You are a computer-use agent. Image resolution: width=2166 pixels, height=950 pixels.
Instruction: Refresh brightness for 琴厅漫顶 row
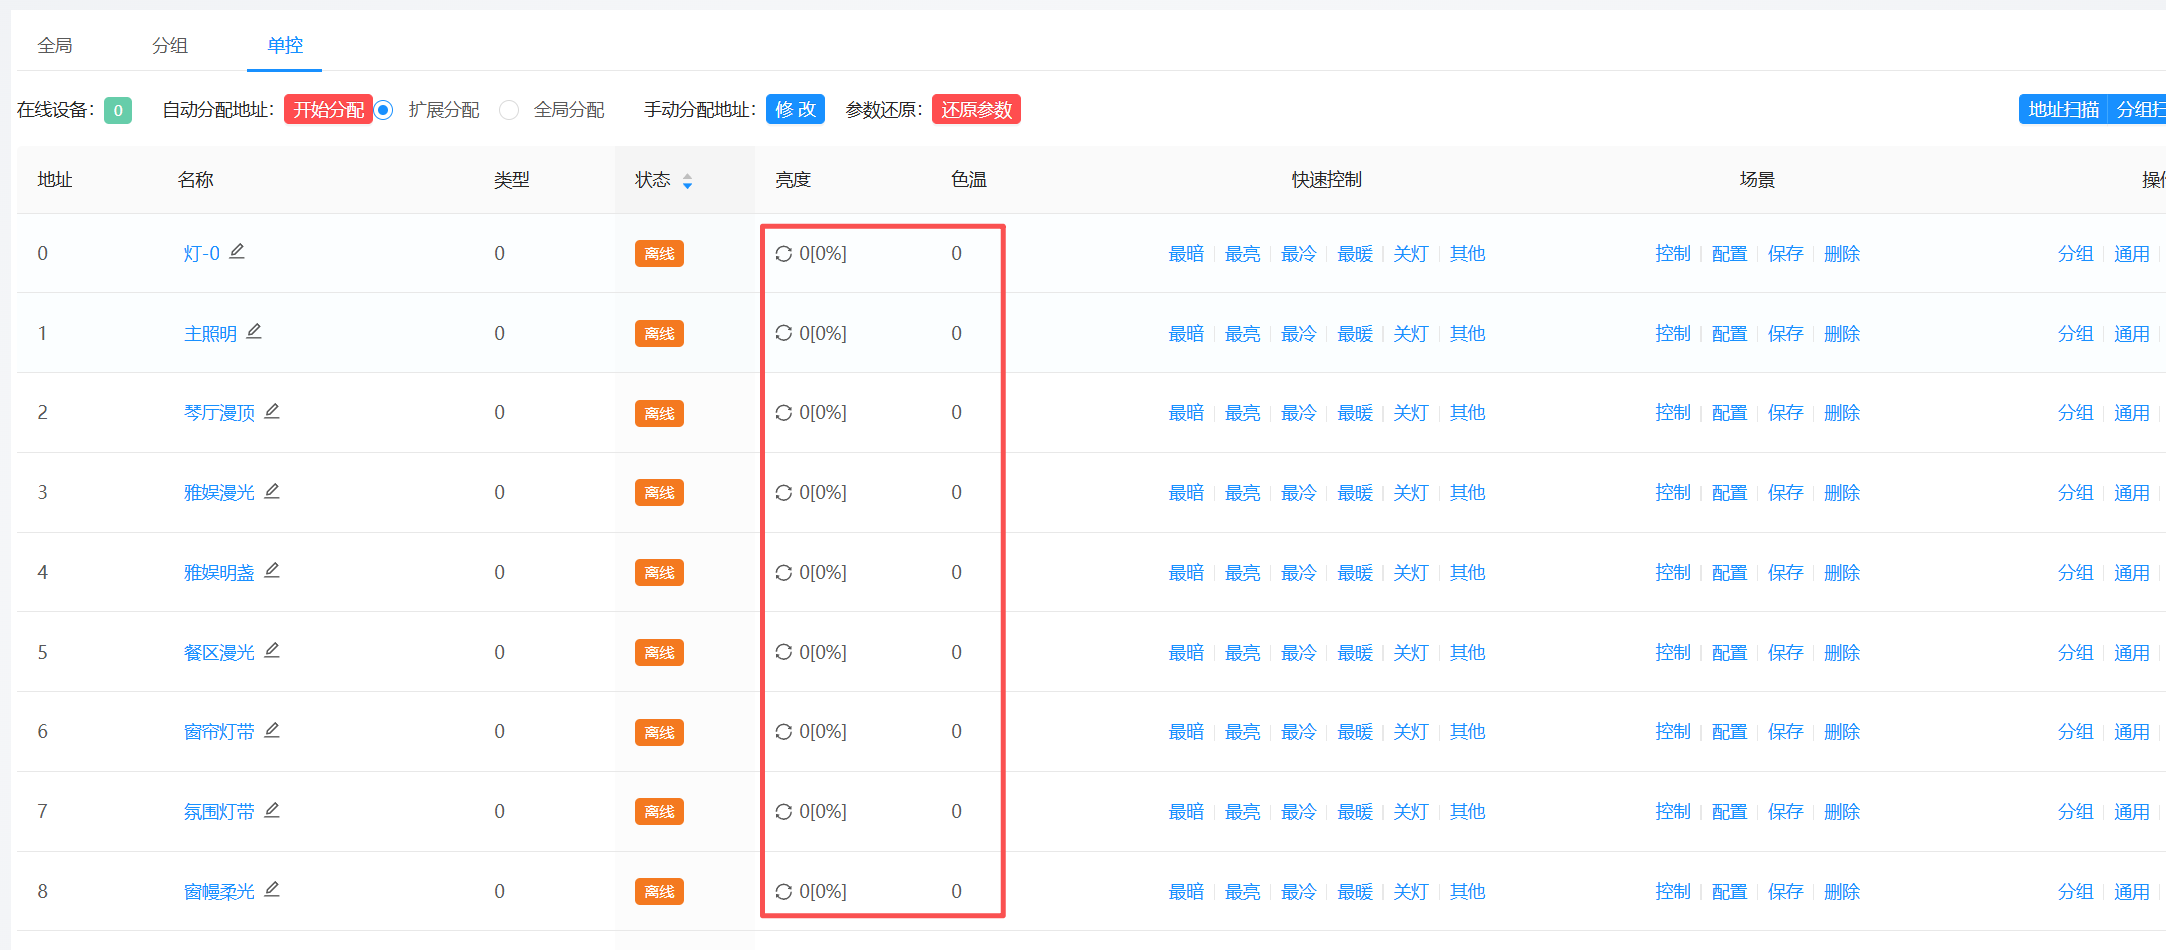tap(784, 413)
